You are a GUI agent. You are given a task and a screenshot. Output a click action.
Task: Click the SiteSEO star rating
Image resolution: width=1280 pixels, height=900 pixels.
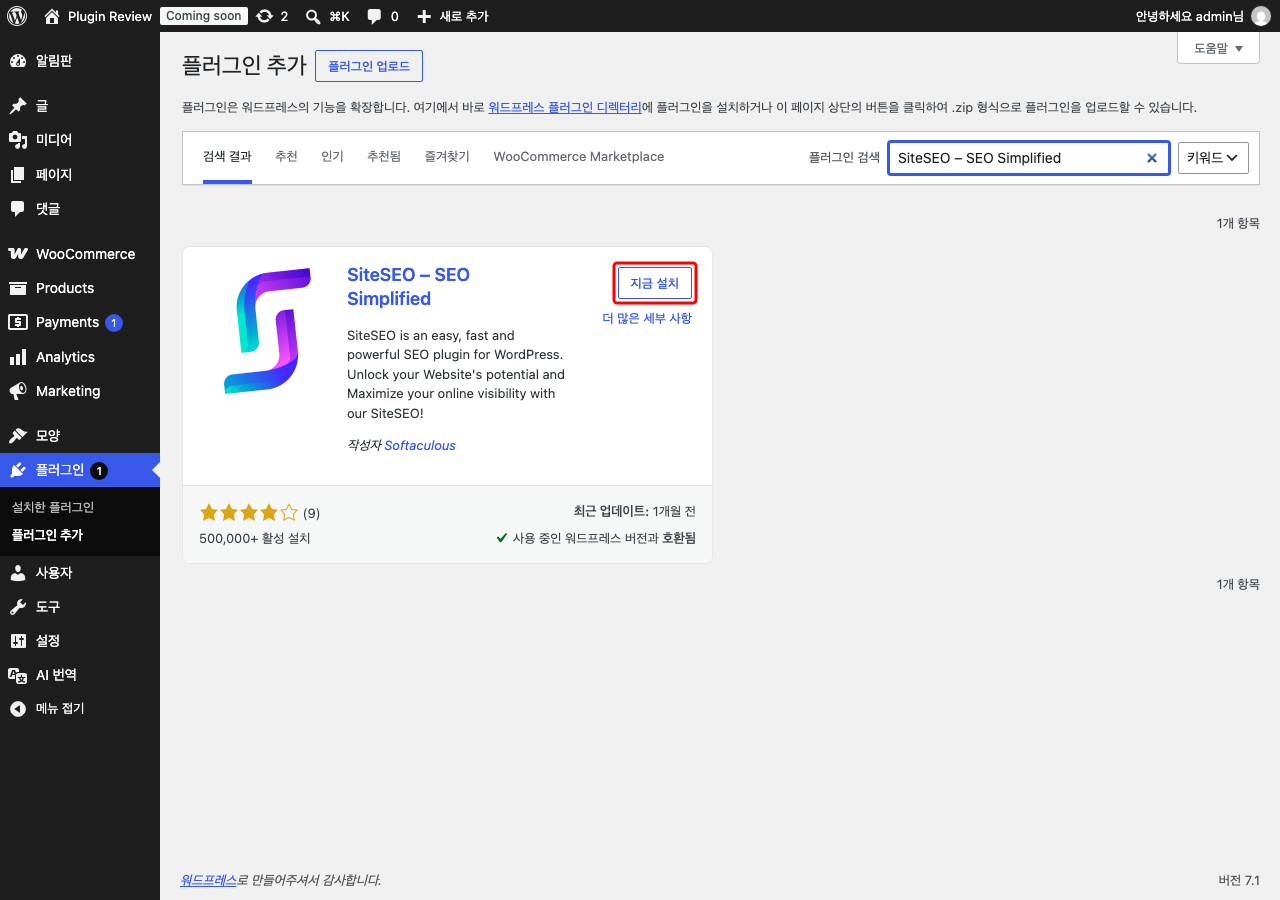coord(249,513)
